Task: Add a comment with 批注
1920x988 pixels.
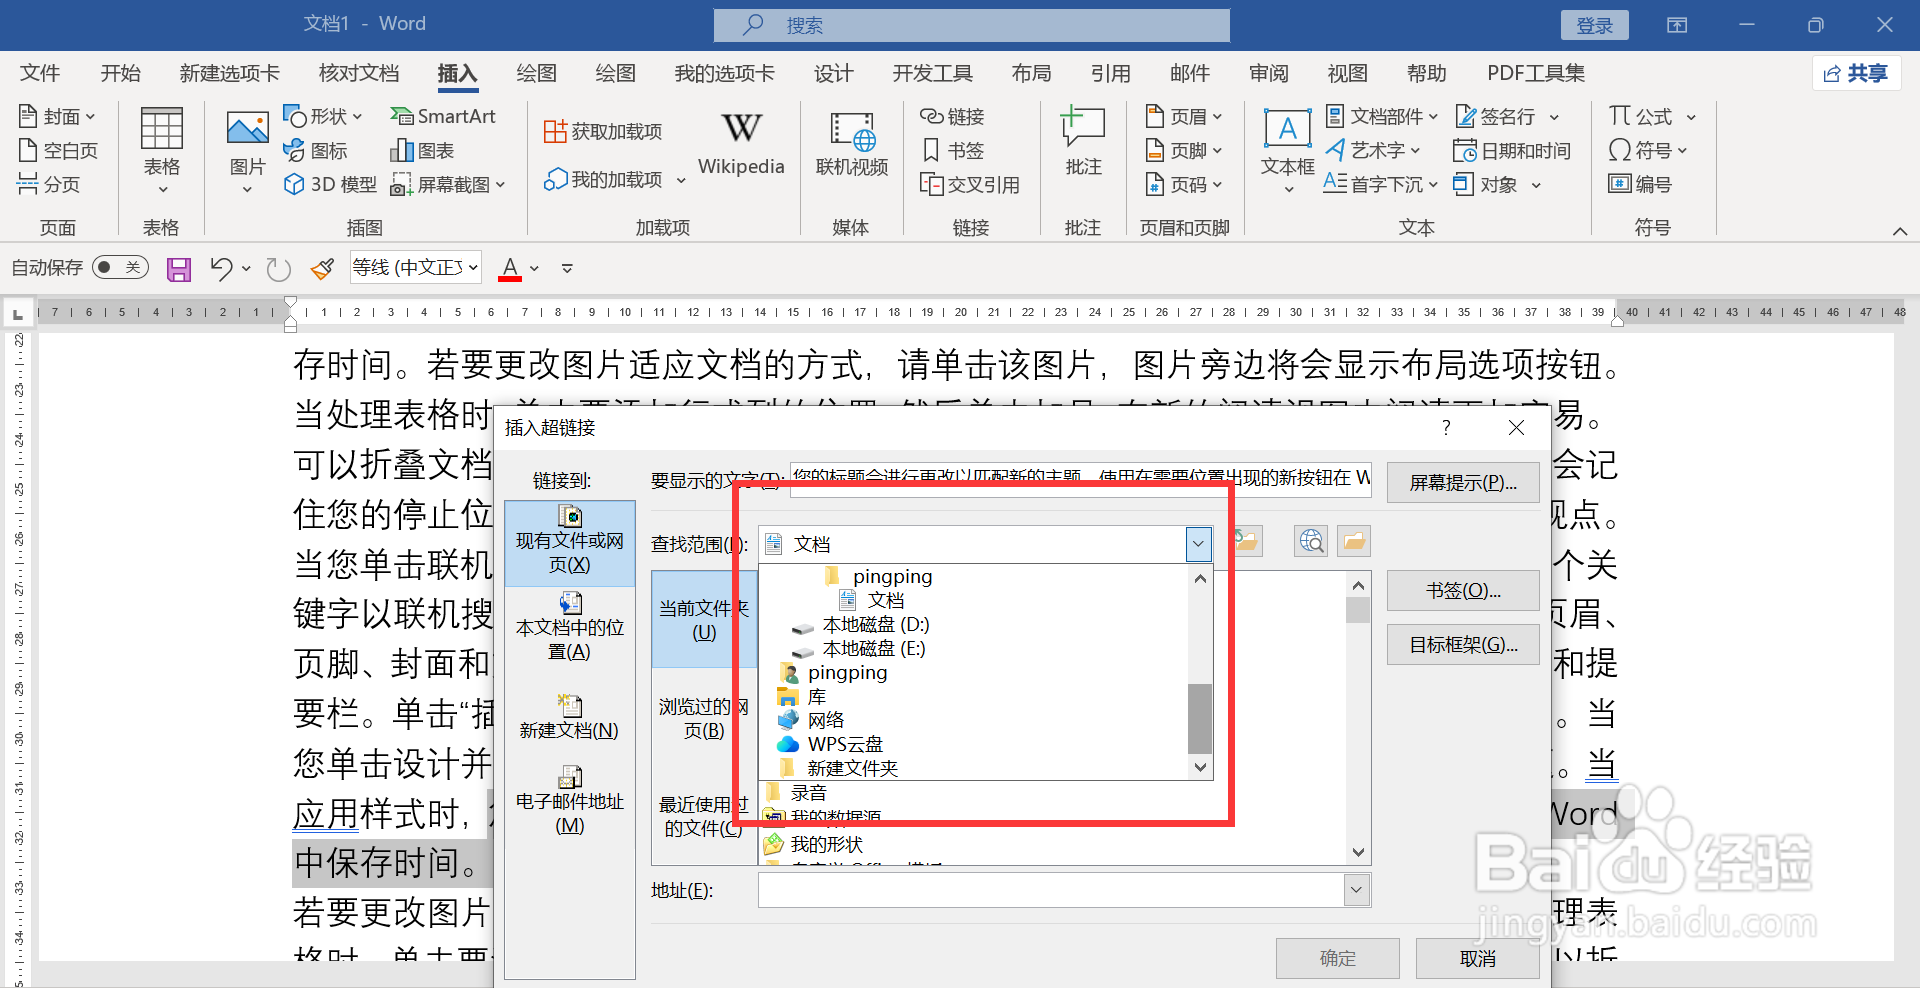Action: pyautogui.click(x=1083, y=142)
